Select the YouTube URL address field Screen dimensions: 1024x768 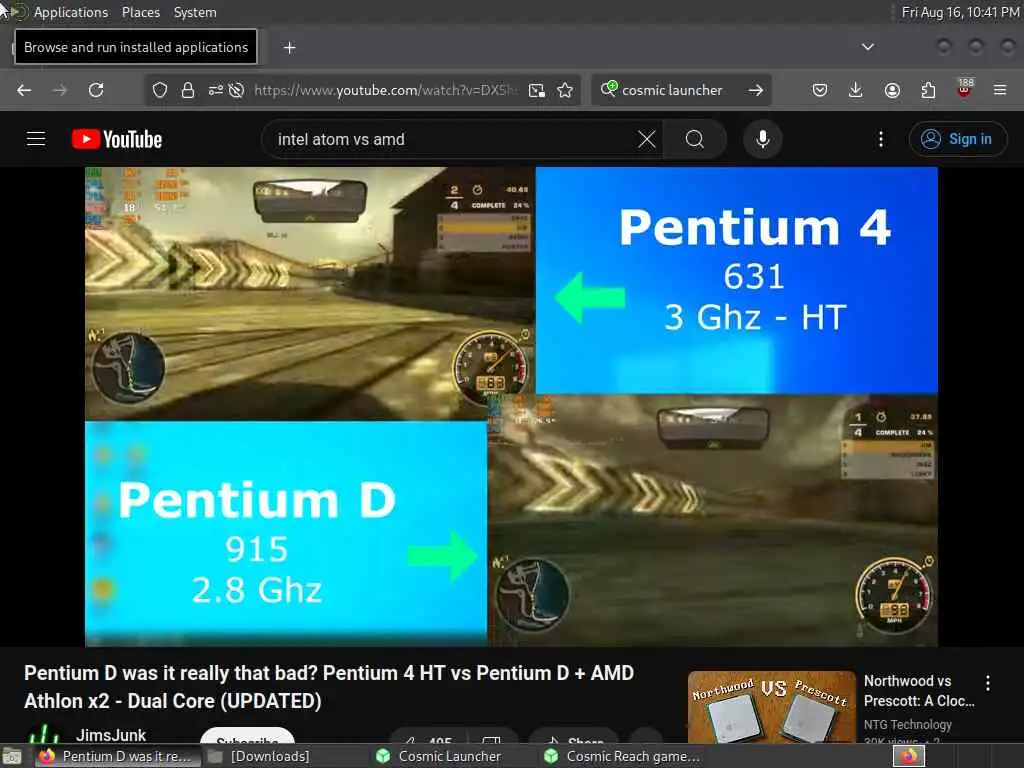[385, 90]
